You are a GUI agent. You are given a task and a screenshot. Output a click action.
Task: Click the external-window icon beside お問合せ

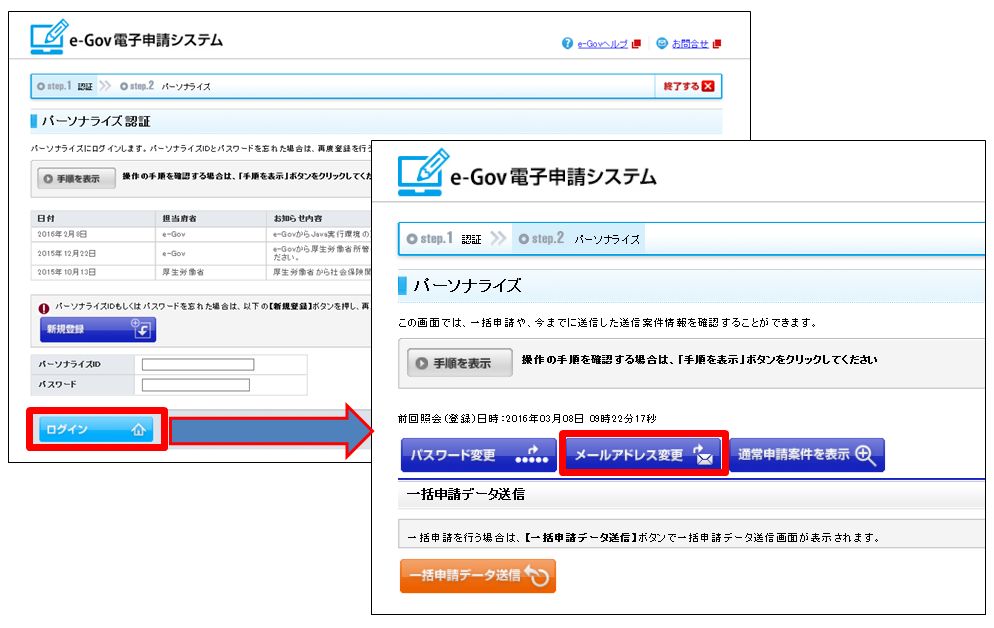click(716, 44)
